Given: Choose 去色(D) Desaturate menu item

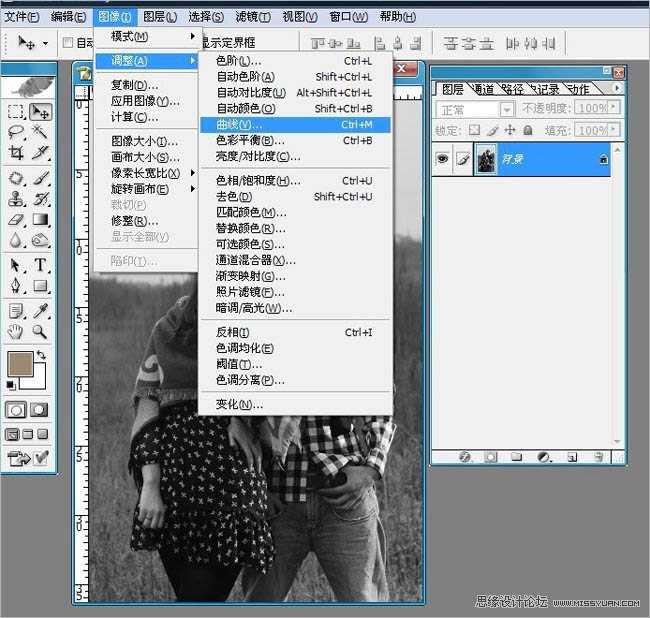Looking at the screenshot, I should pyautogui.click(x=295, y=196).
